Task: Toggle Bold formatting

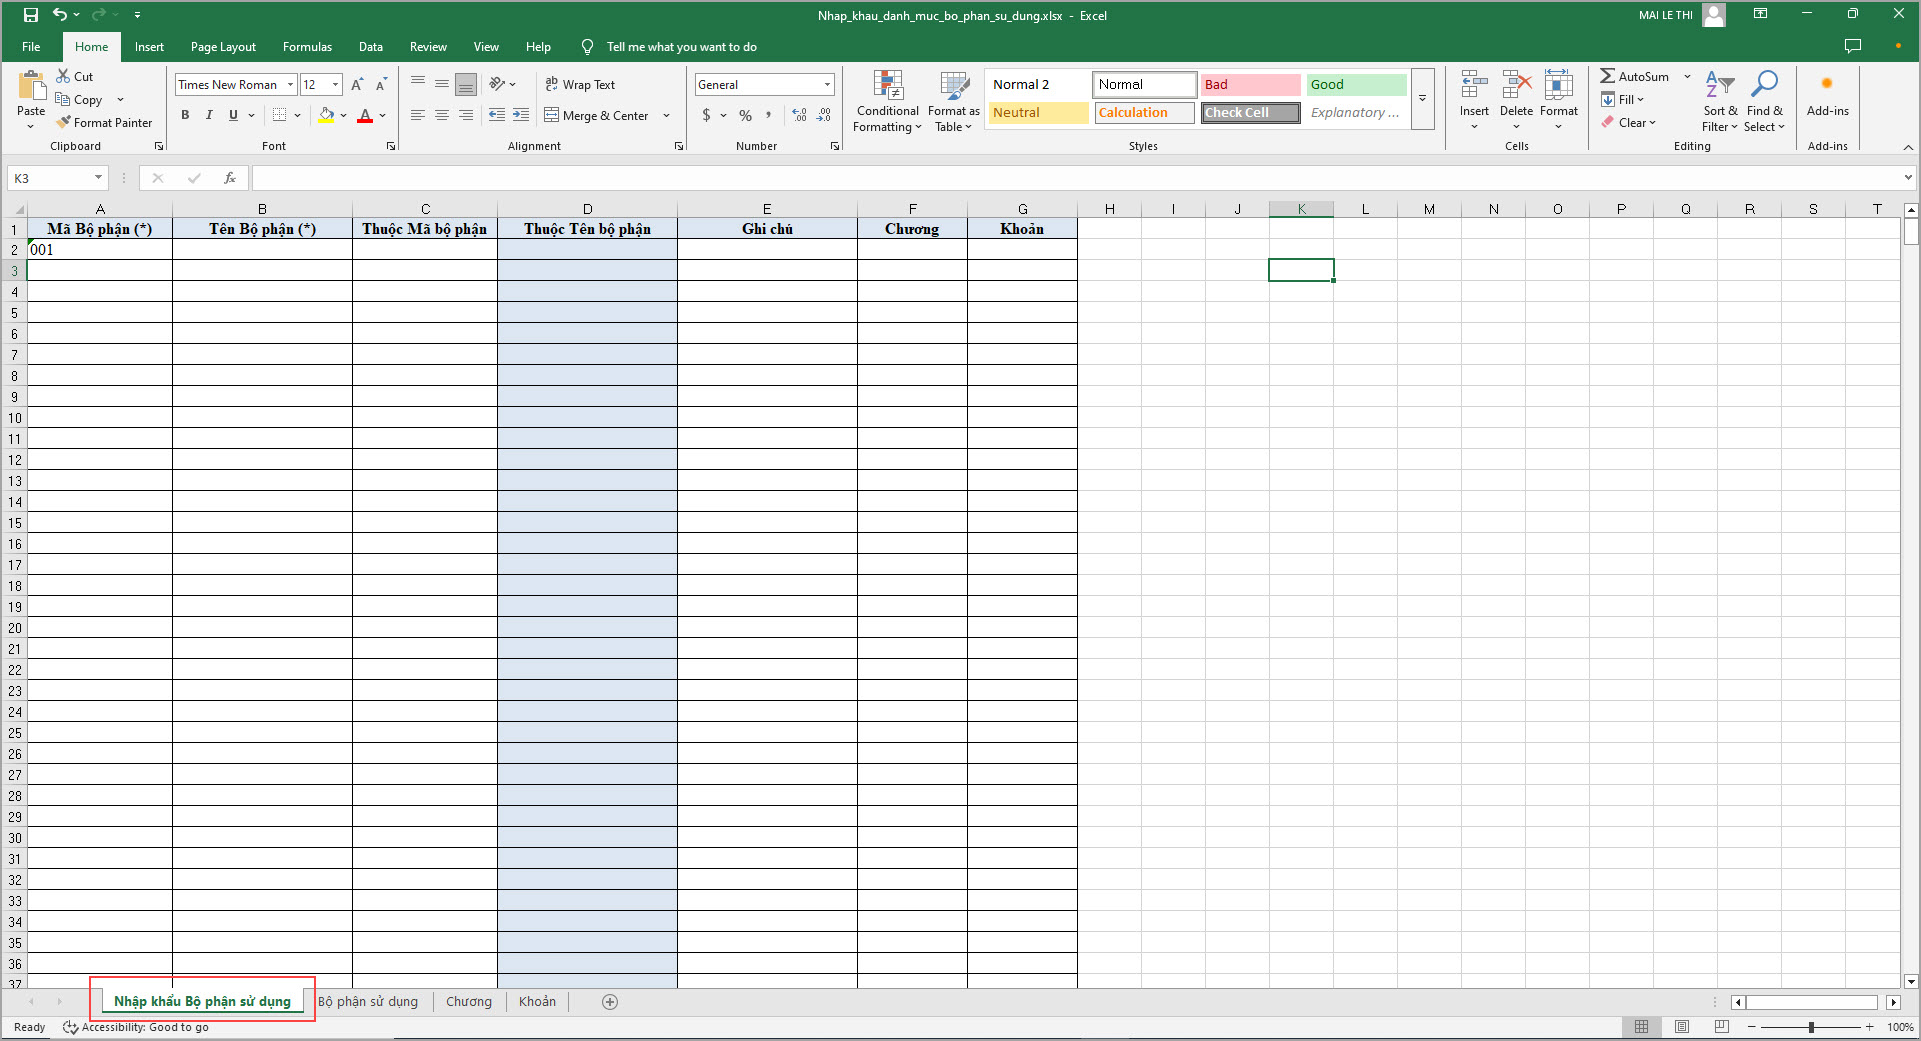Action: pyautogui.click(x=185, y=115)
